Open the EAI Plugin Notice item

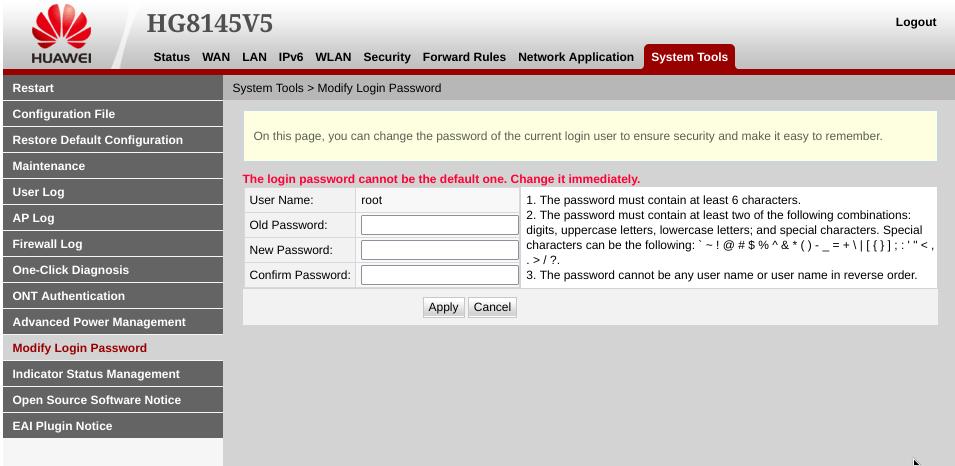pyautogui.click(x=113, y=426)
